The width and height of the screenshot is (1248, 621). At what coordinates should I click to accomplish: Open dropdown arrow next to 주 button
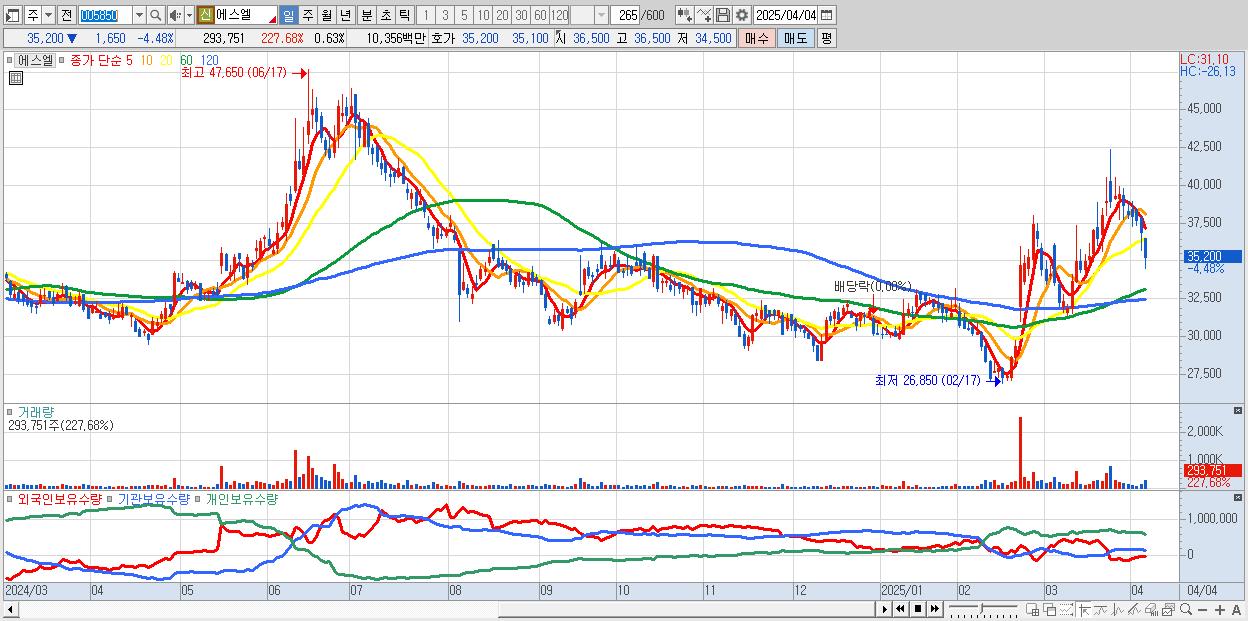(x=48, y=15)
